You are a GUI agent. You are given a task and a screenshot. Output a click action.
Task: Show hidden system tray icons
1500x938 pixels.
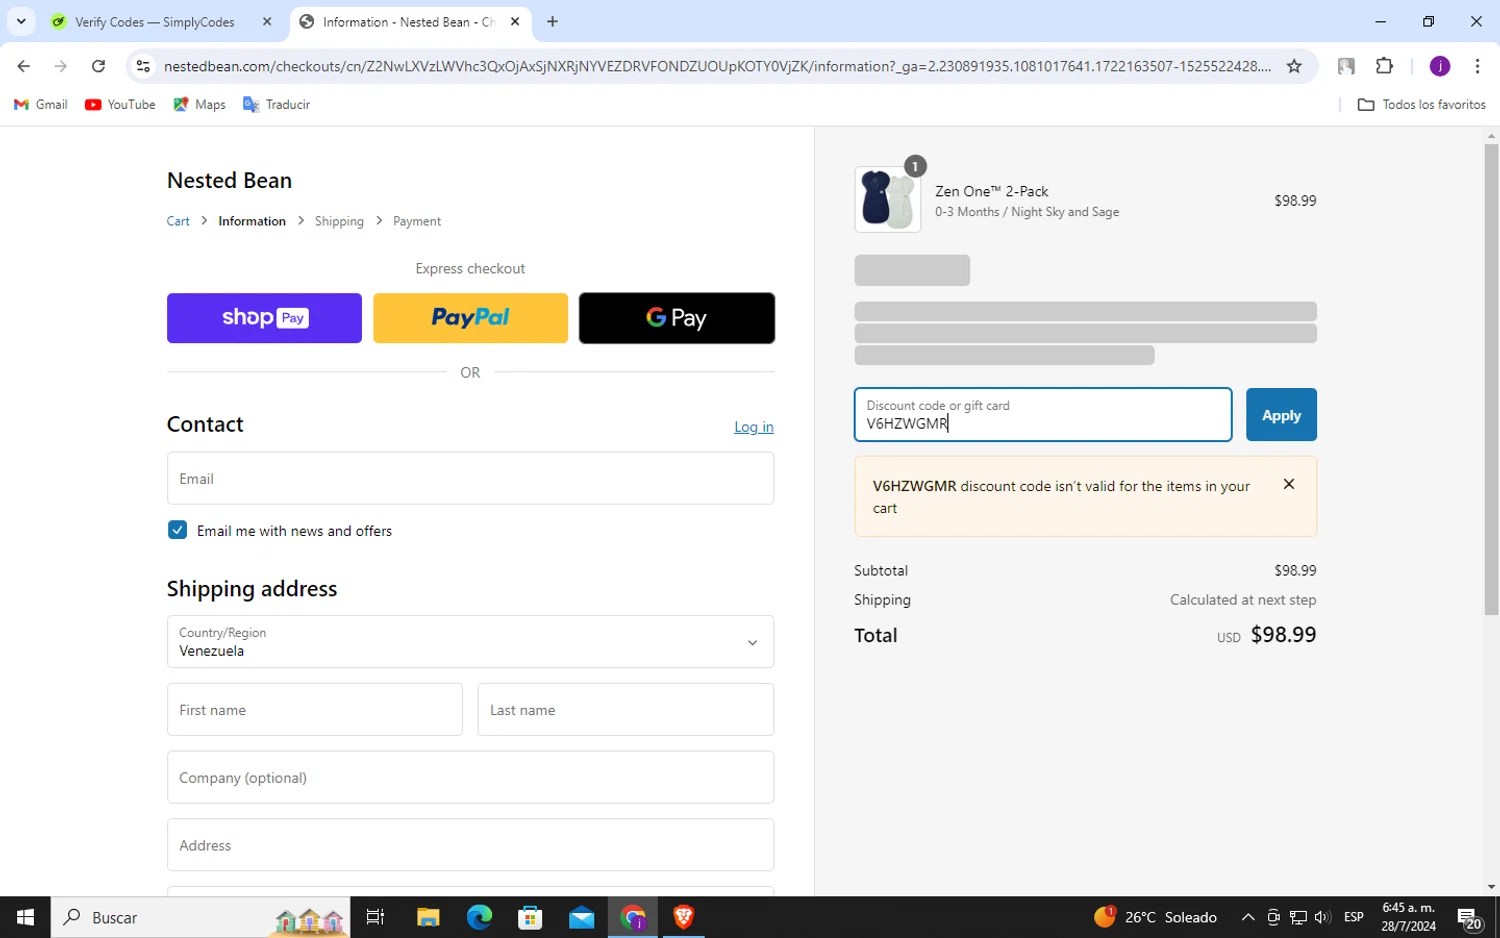coord(1248,917)
